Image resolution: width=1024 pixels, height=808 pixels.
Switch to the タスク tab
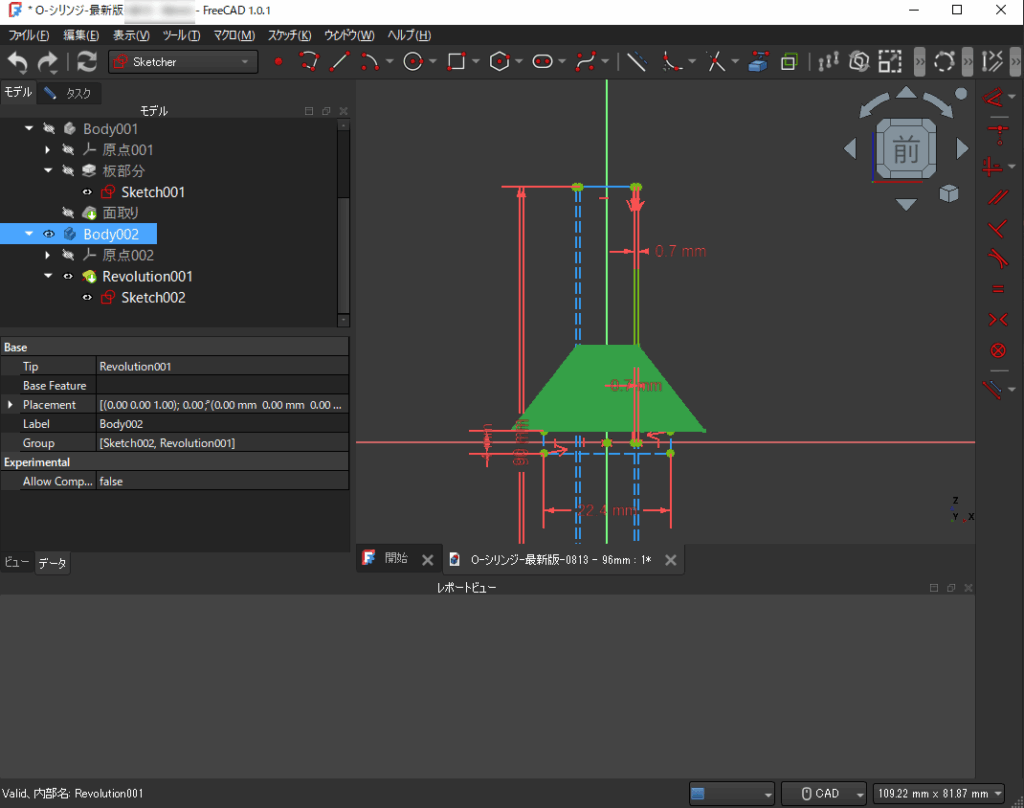tap(70, 93)
